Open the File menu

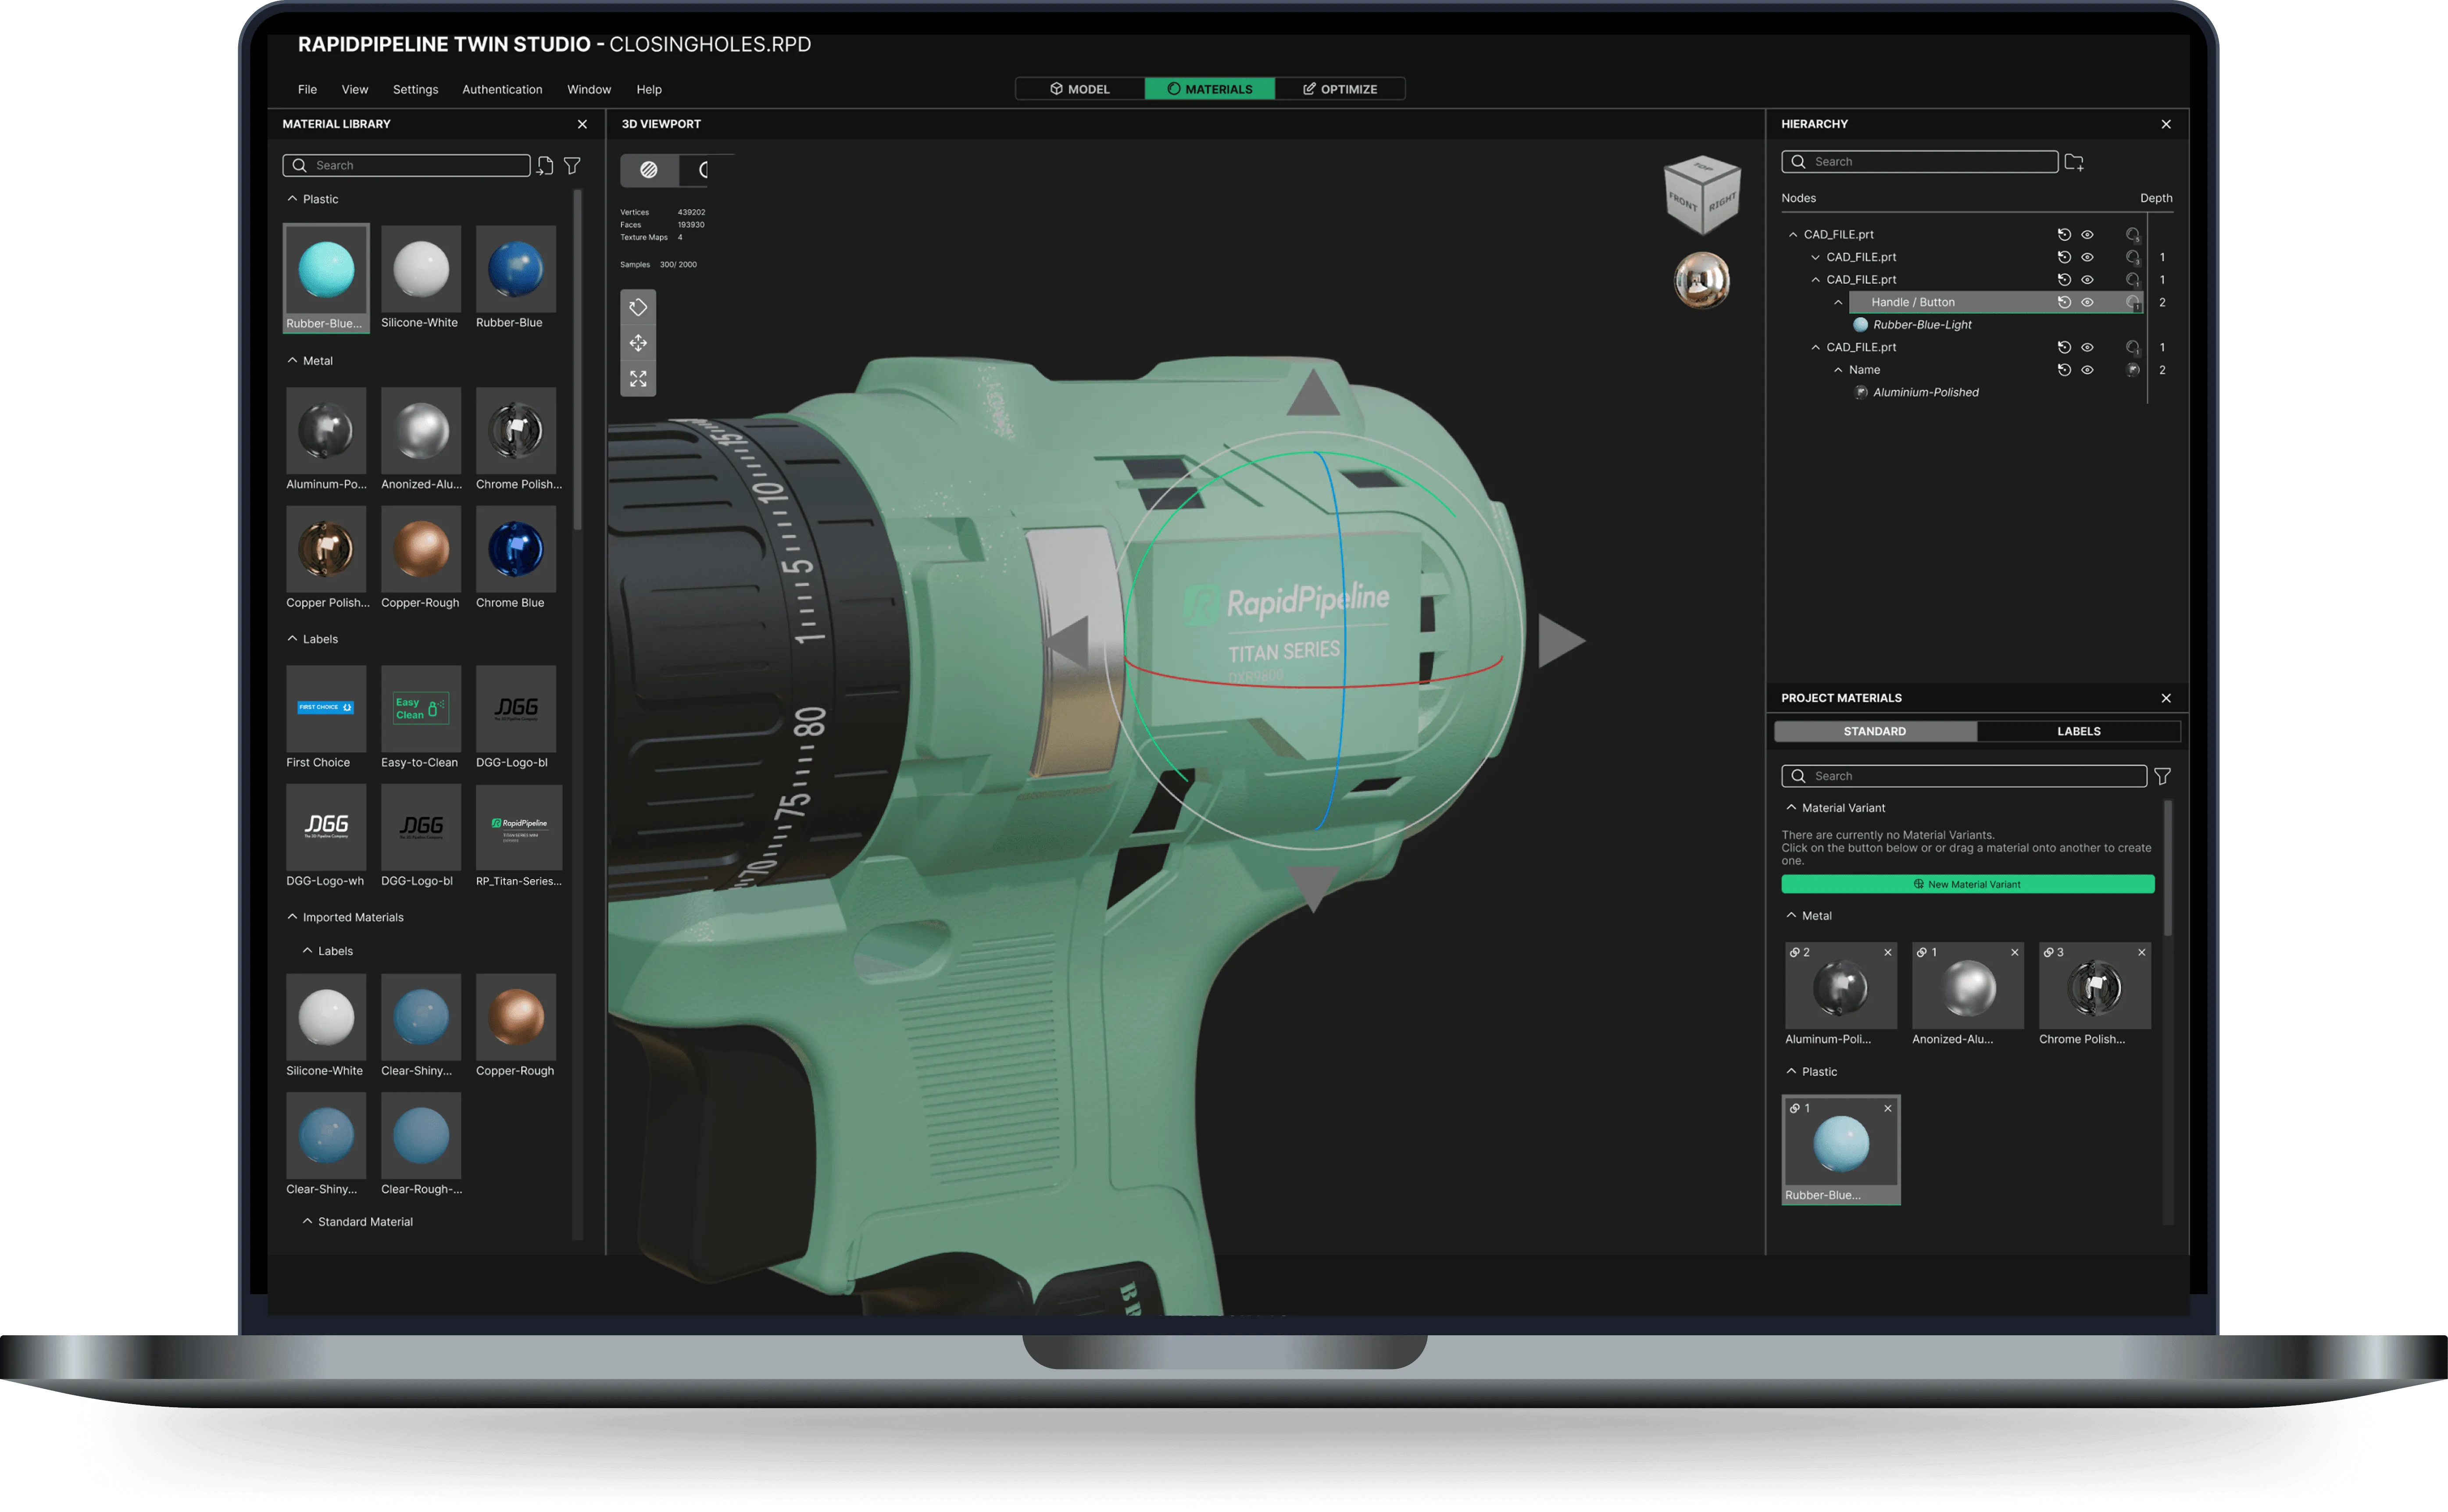[x=307, y=89]
